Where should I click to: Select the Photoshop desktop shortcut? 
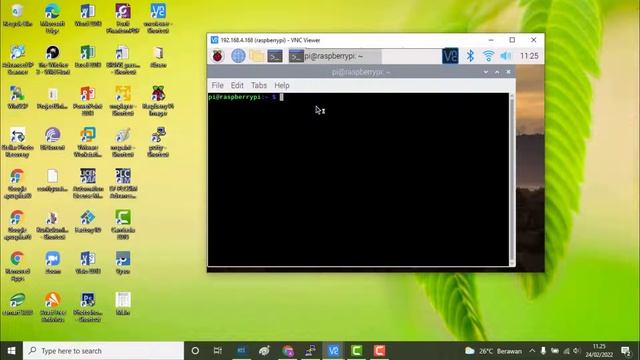[x=88, y=307]
